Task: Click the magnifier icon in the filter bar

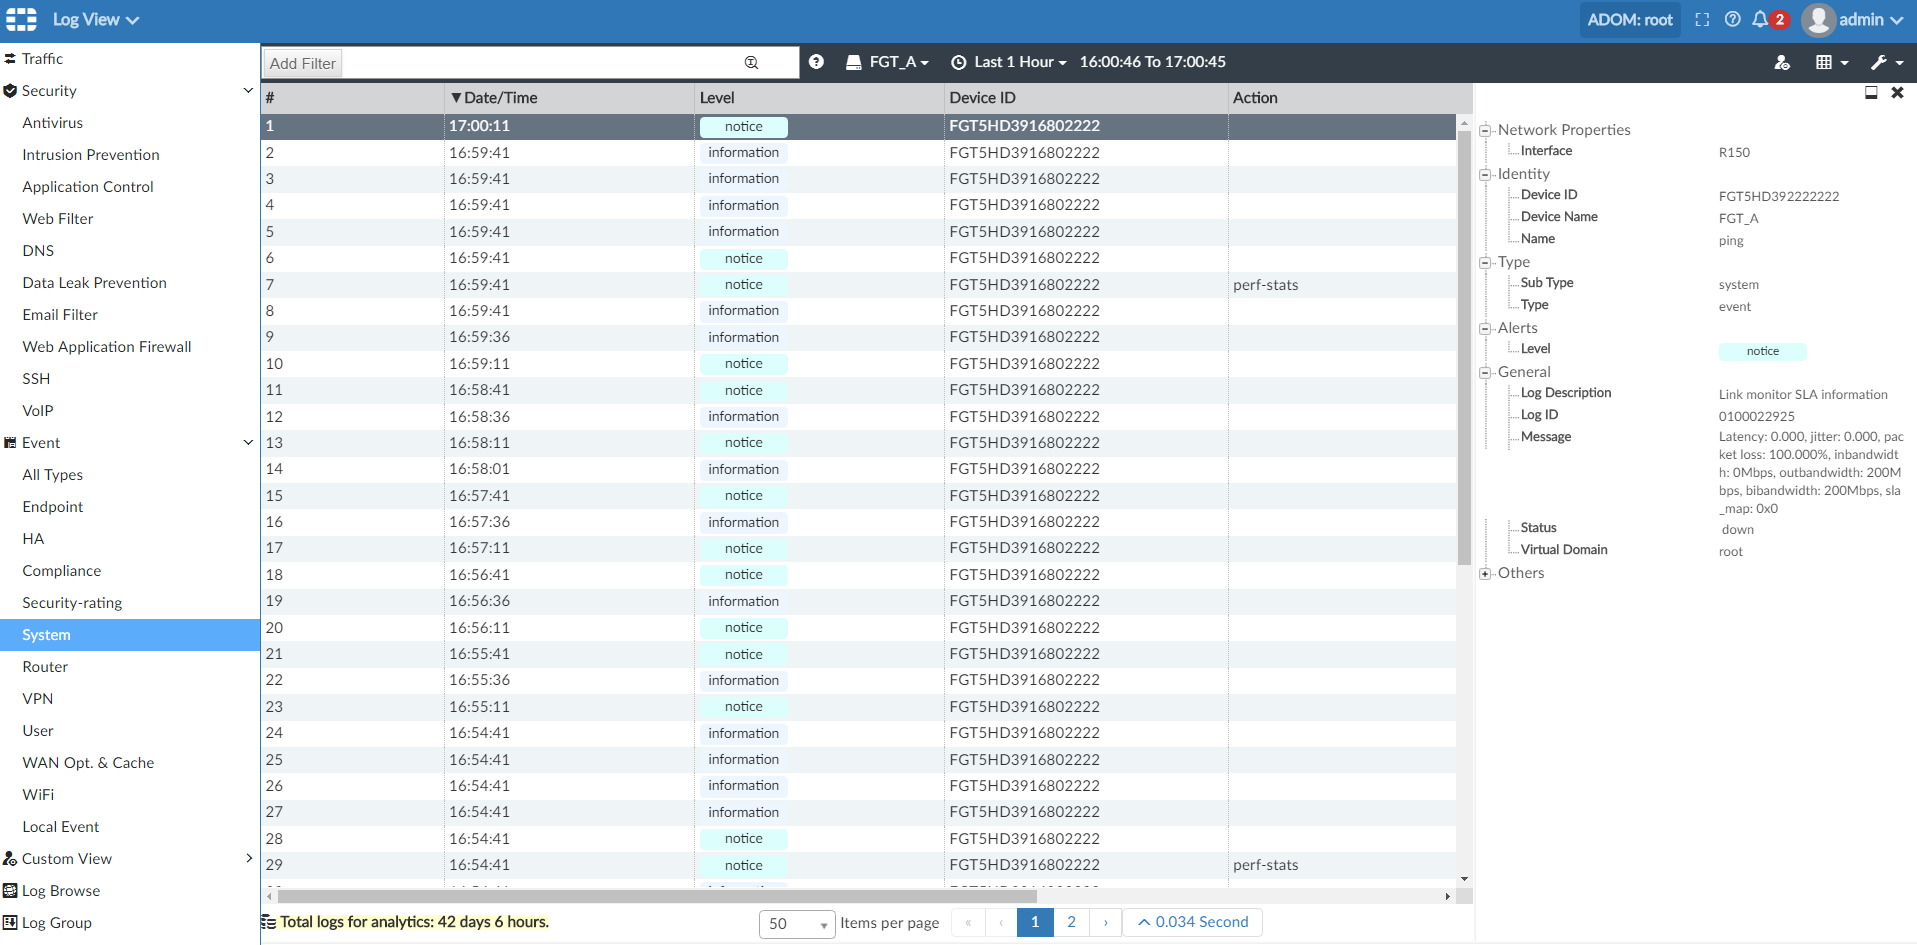Action: pos(750,62)
